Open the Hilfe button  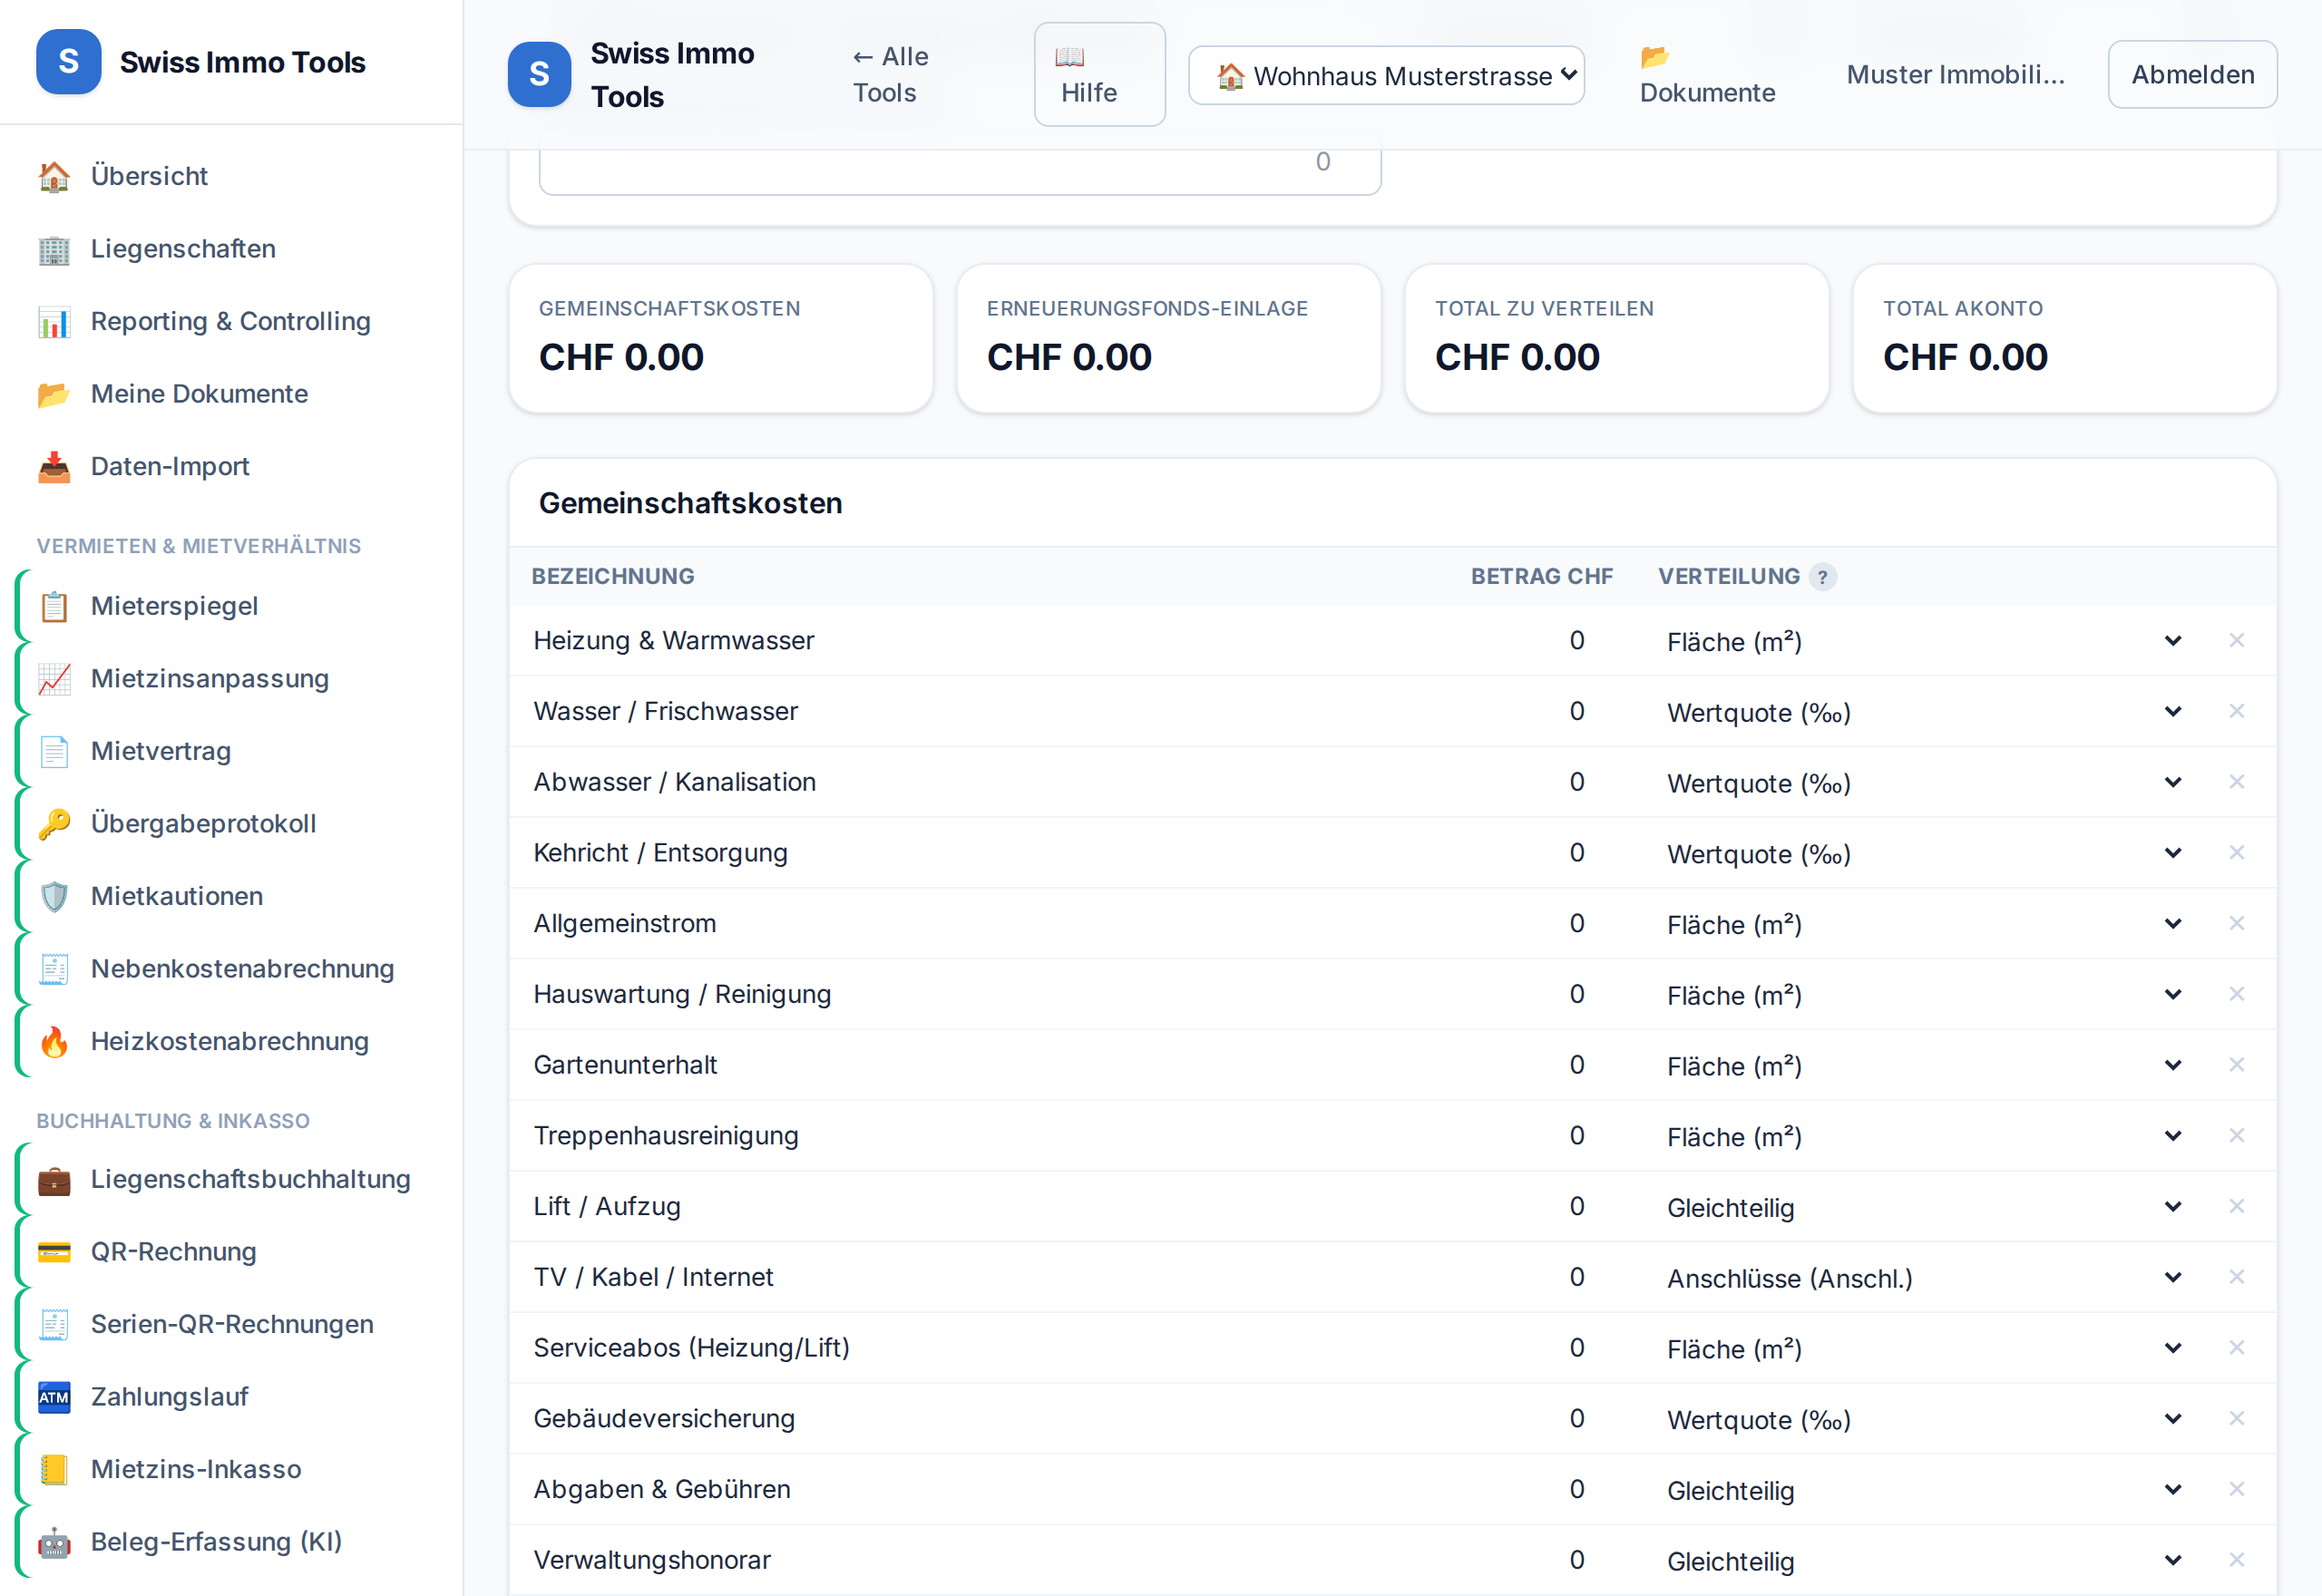click(x=1099, y=75)
